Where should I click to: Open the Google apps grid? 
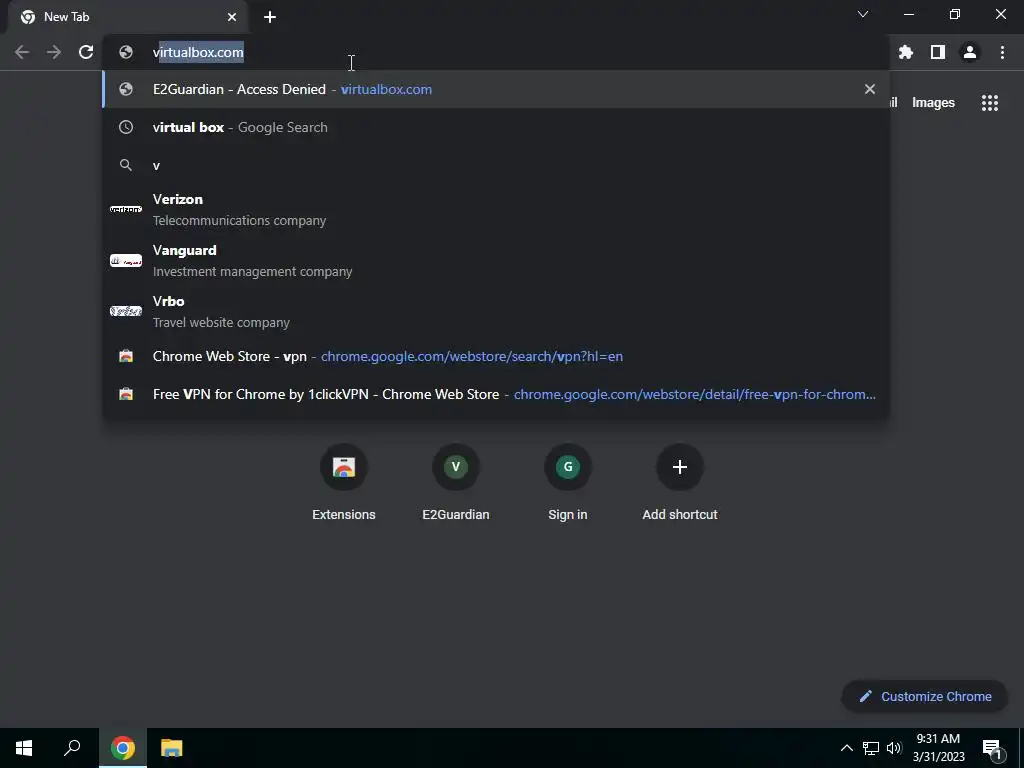[x=989, y=103]
